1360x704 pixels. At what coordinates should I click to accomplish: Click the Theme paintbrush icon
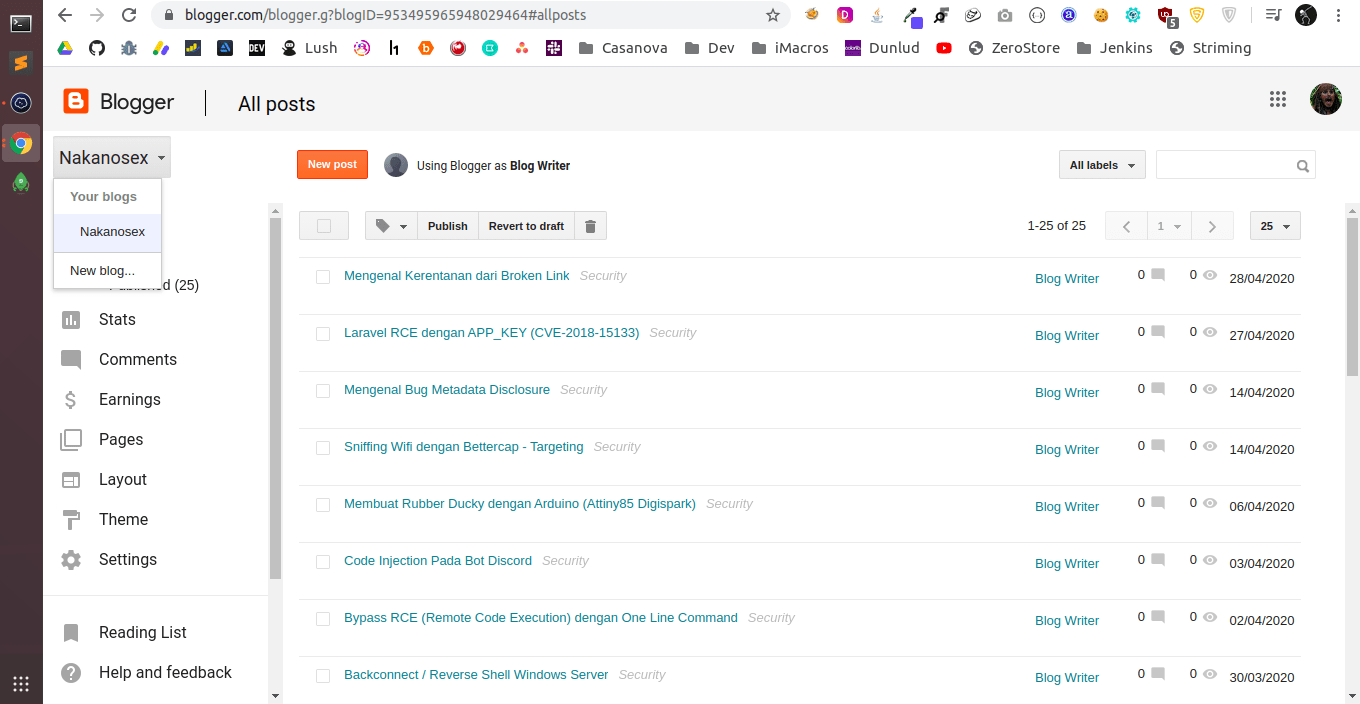70,519
